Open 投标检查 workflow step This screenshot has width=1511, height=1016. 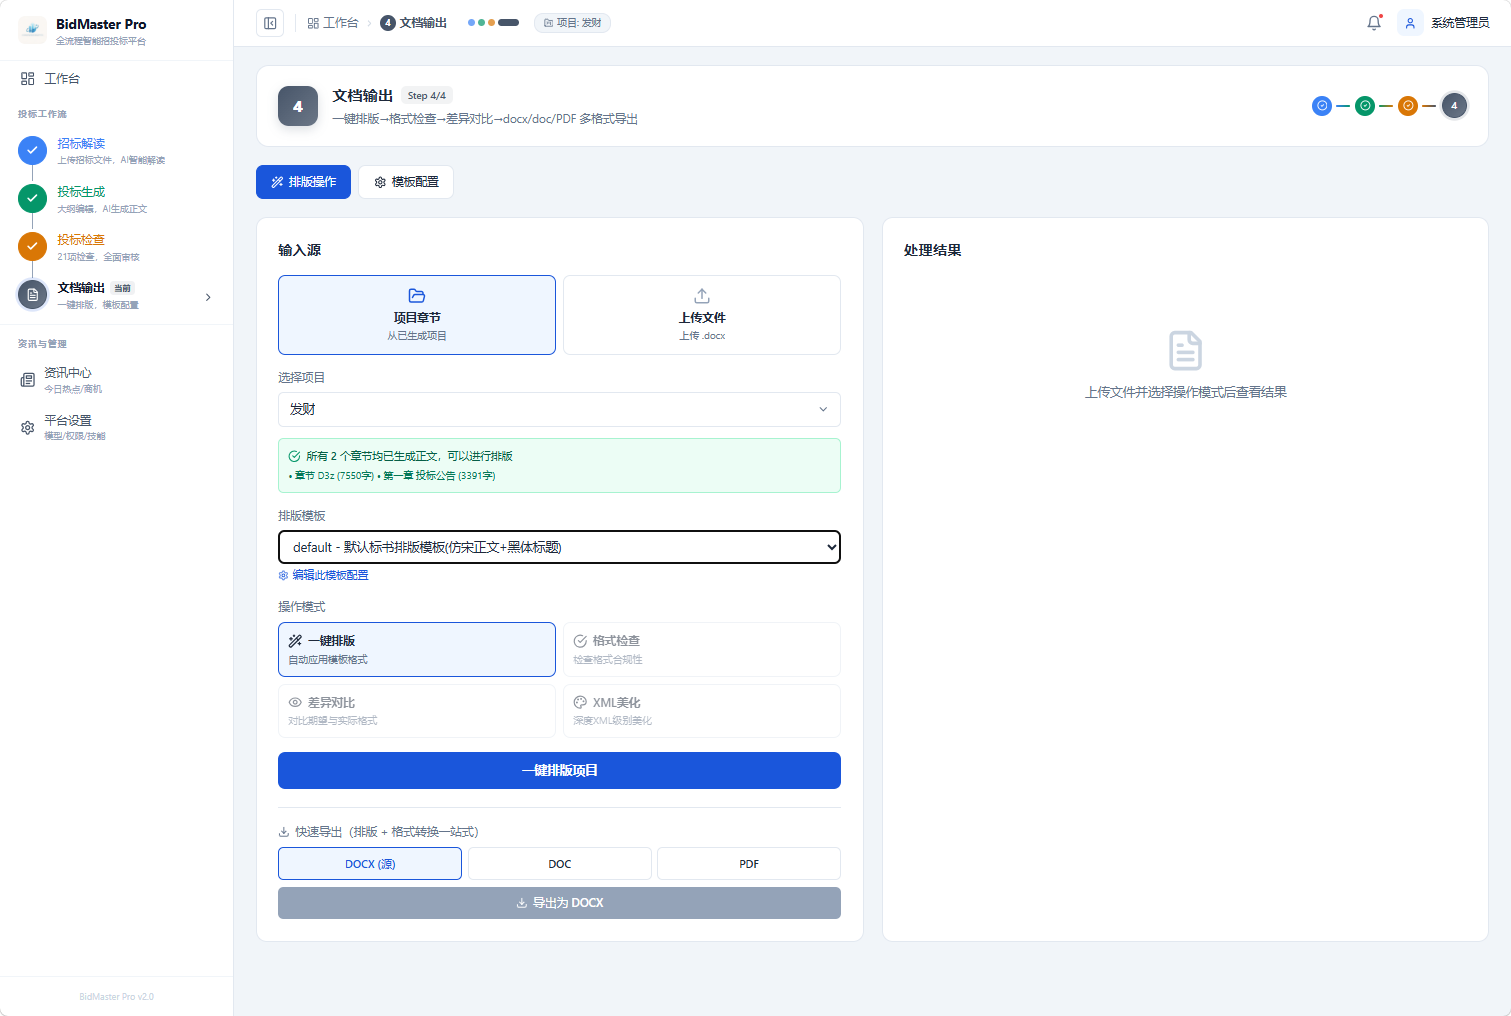click(116, 247)
